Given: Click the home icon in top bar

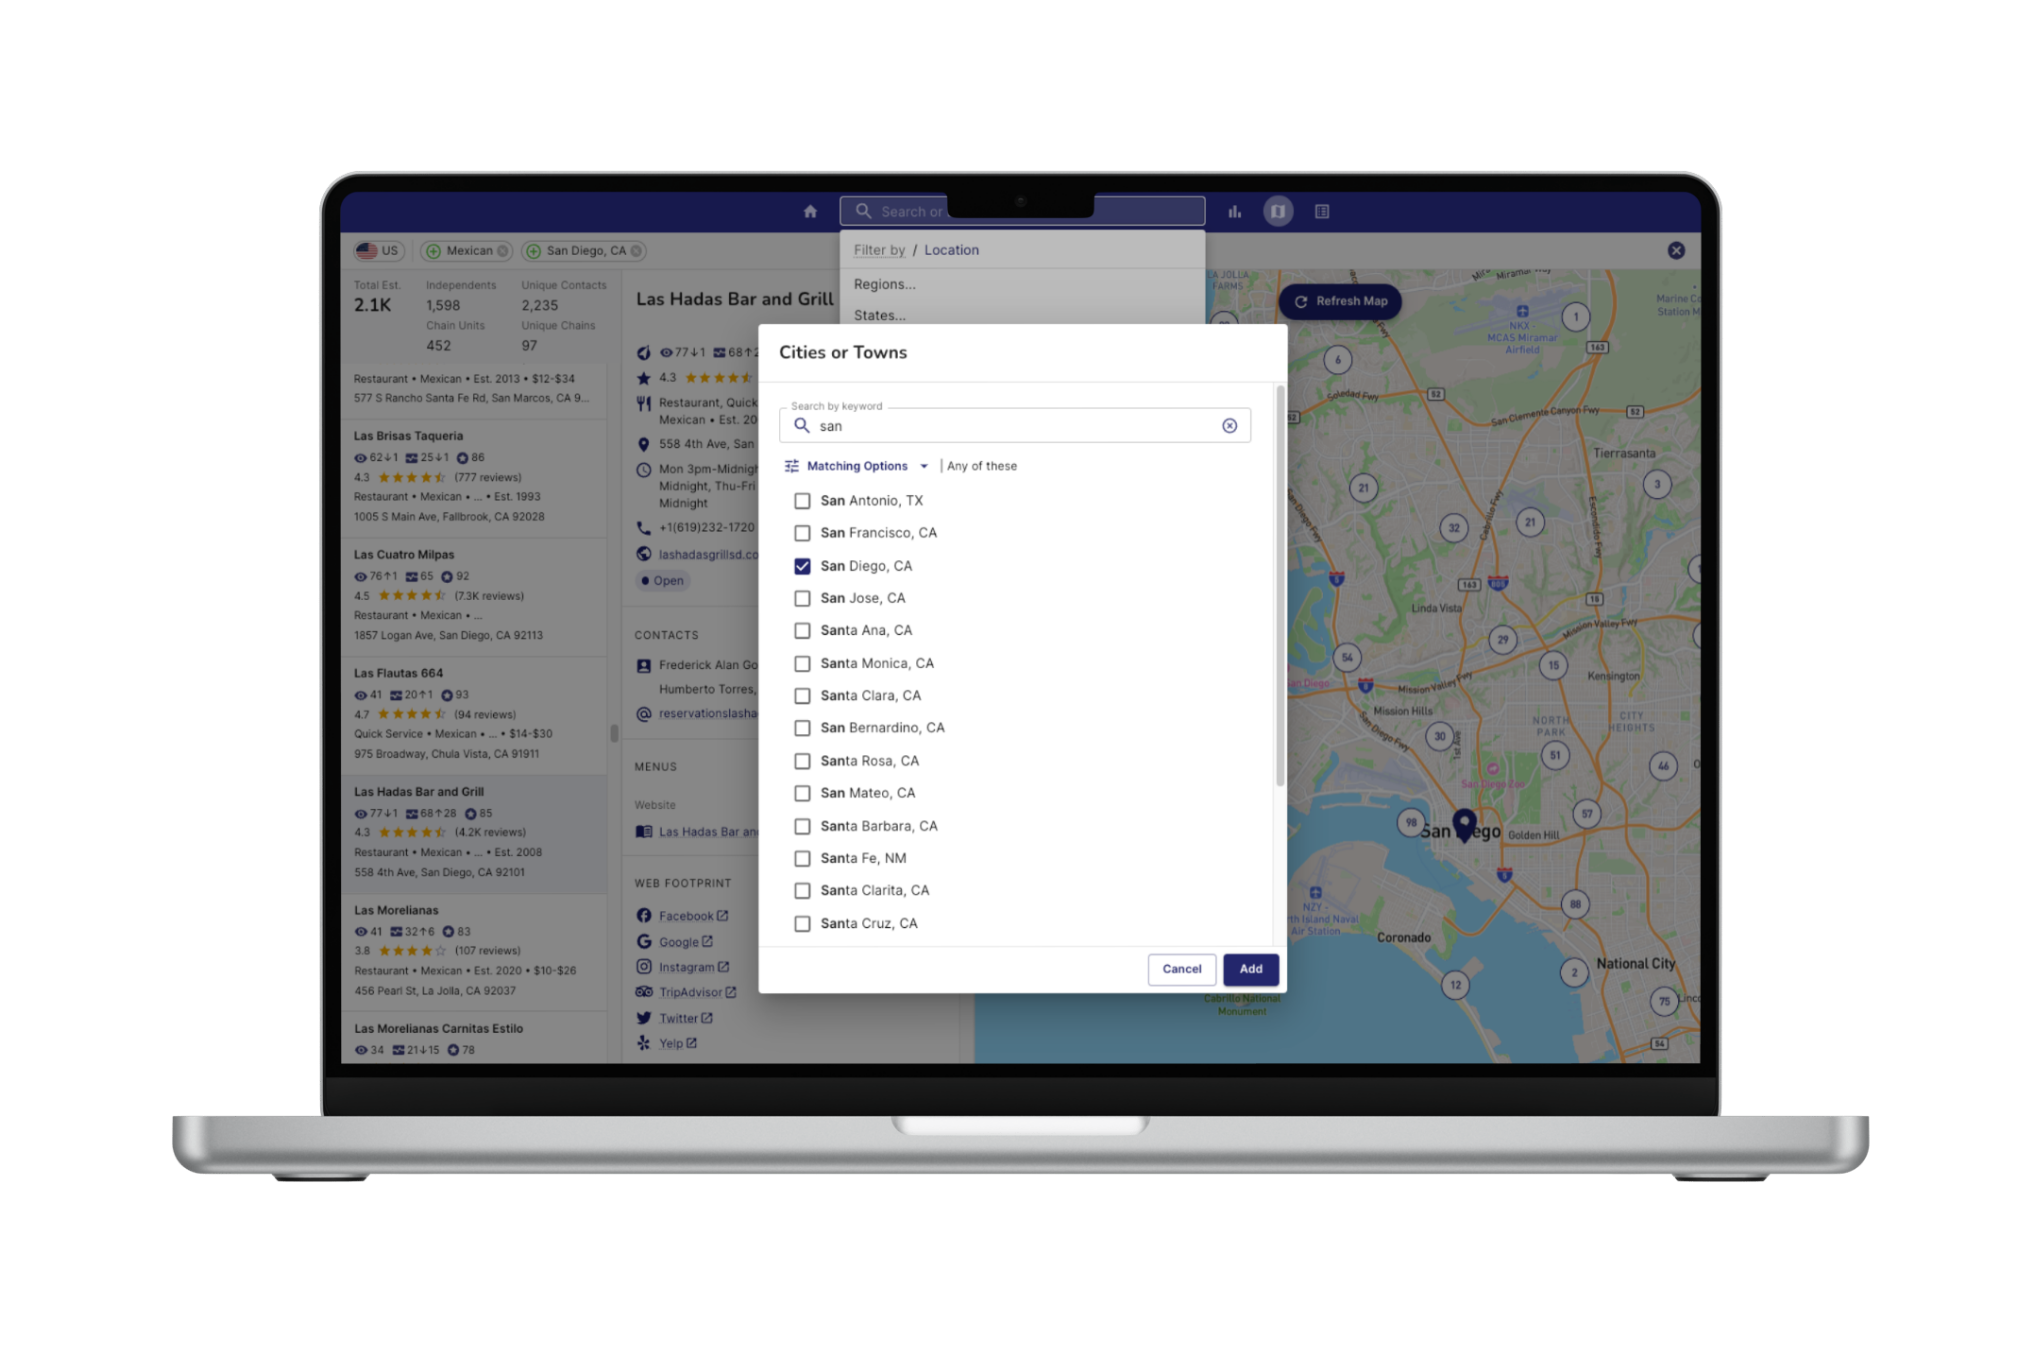Looking at the screenshot, I should (x=810, y=211).
